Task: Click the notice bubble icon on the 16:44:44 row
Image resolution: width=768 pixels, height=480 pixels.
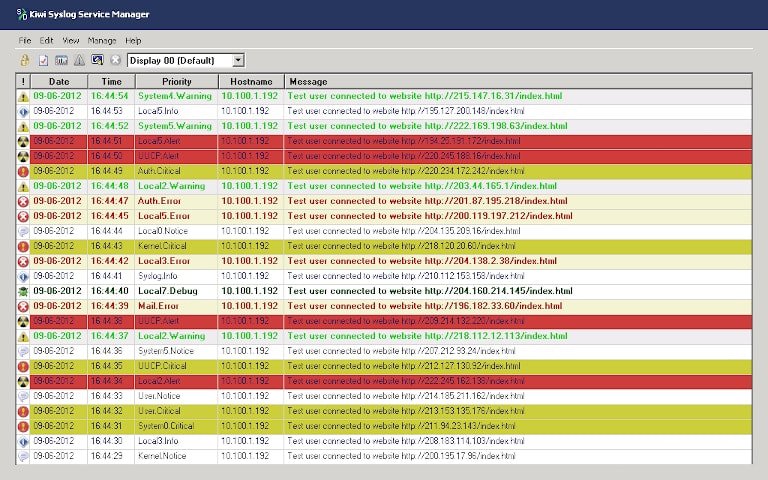Action: tap(23, 232)
